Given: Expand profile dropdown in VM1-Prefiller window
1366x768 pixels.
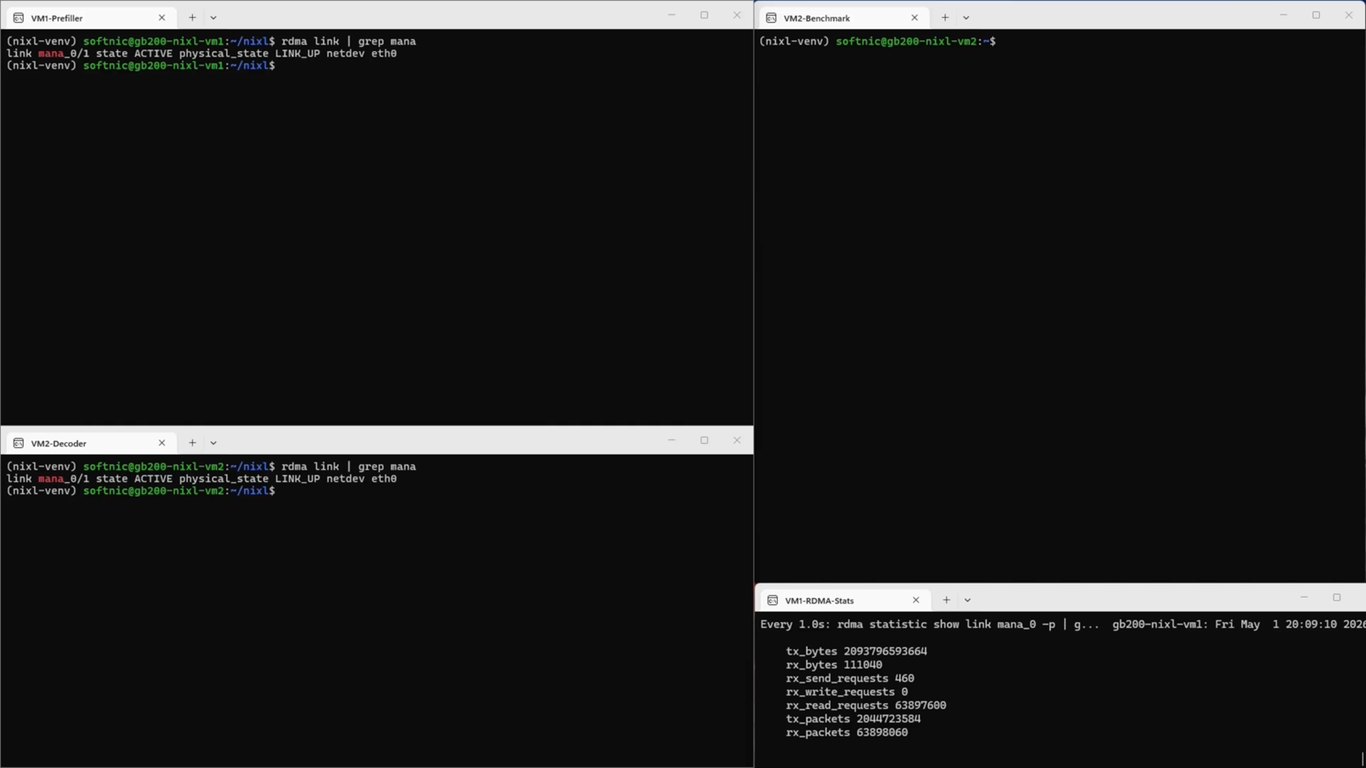Looking at the screenshot, I should coord(213,18).
